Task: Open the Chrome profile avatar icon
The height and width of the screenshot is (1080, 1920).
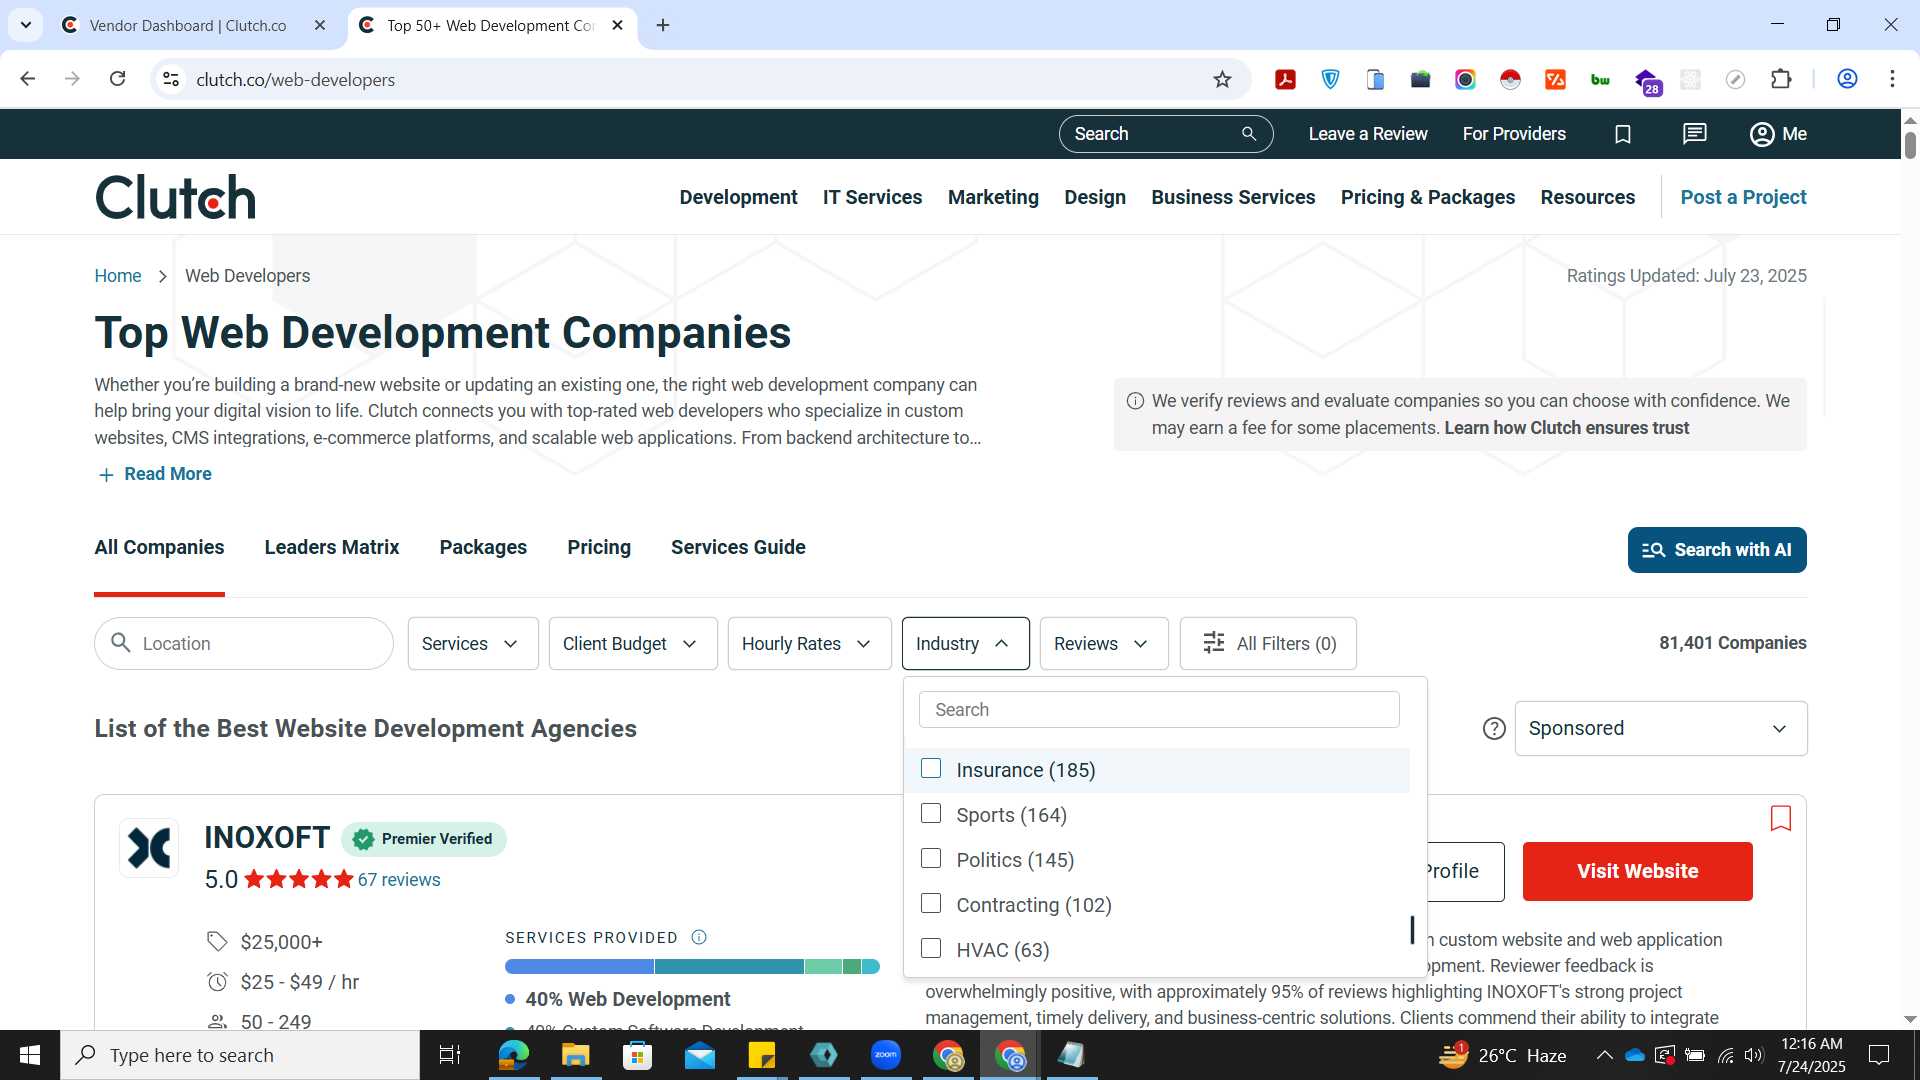Action: (x=1847, y=79)
